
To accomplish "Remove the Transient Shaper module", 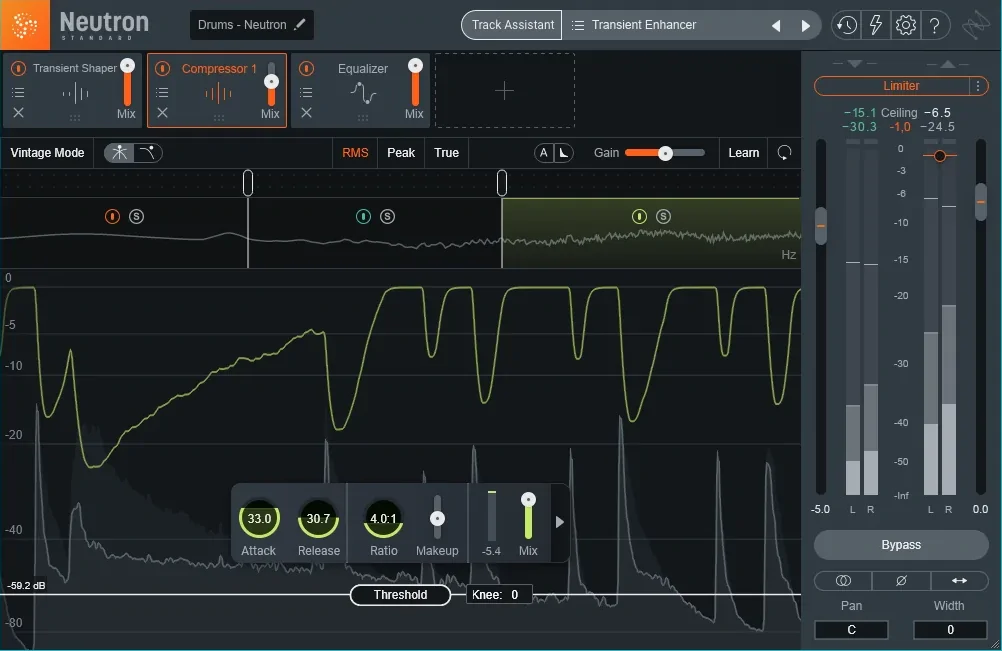I will pos(19,112).
